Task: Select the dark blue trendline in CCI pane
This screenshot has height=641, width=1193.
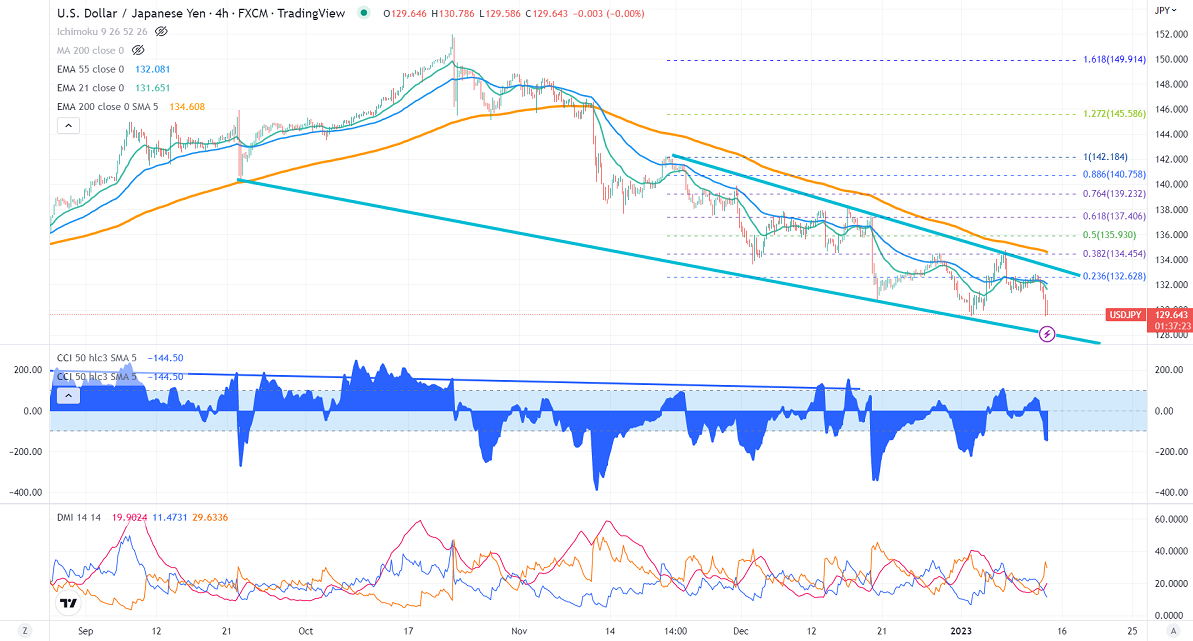Action: click(457, 380)
